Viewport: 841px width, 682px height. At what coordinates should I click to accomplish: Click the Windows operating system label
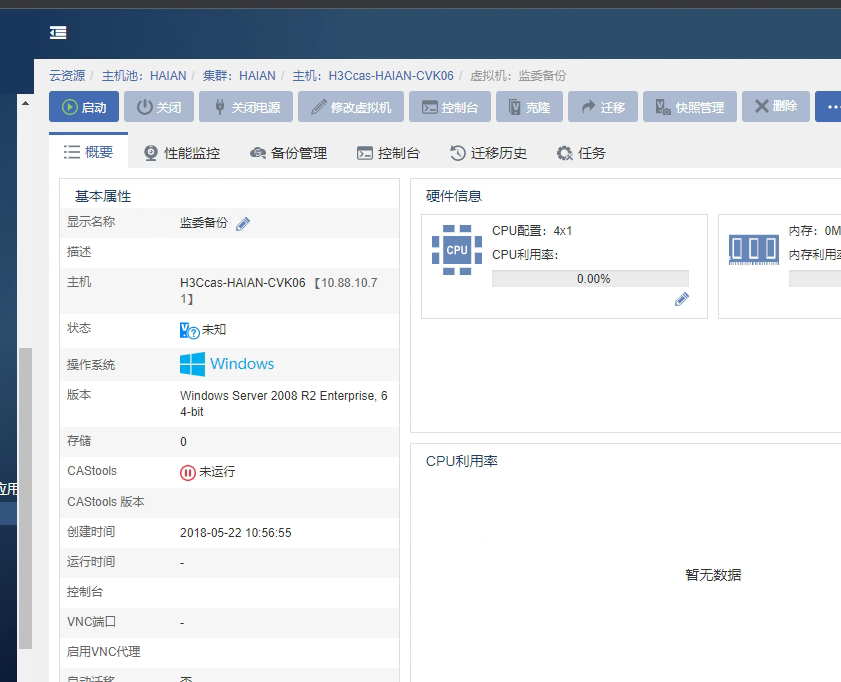tap(242, 364)
